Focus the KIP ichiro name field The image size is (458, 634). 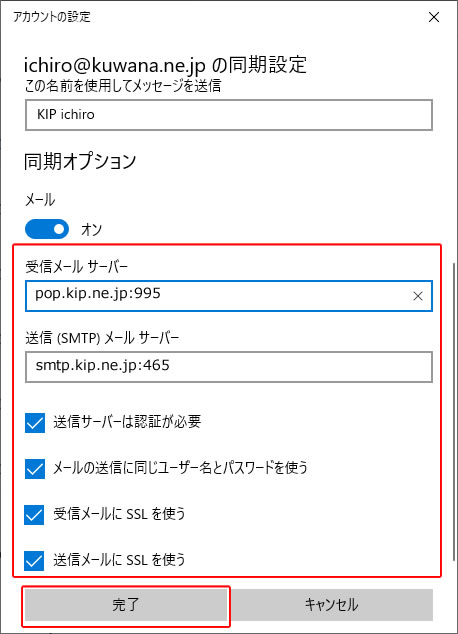229,115
